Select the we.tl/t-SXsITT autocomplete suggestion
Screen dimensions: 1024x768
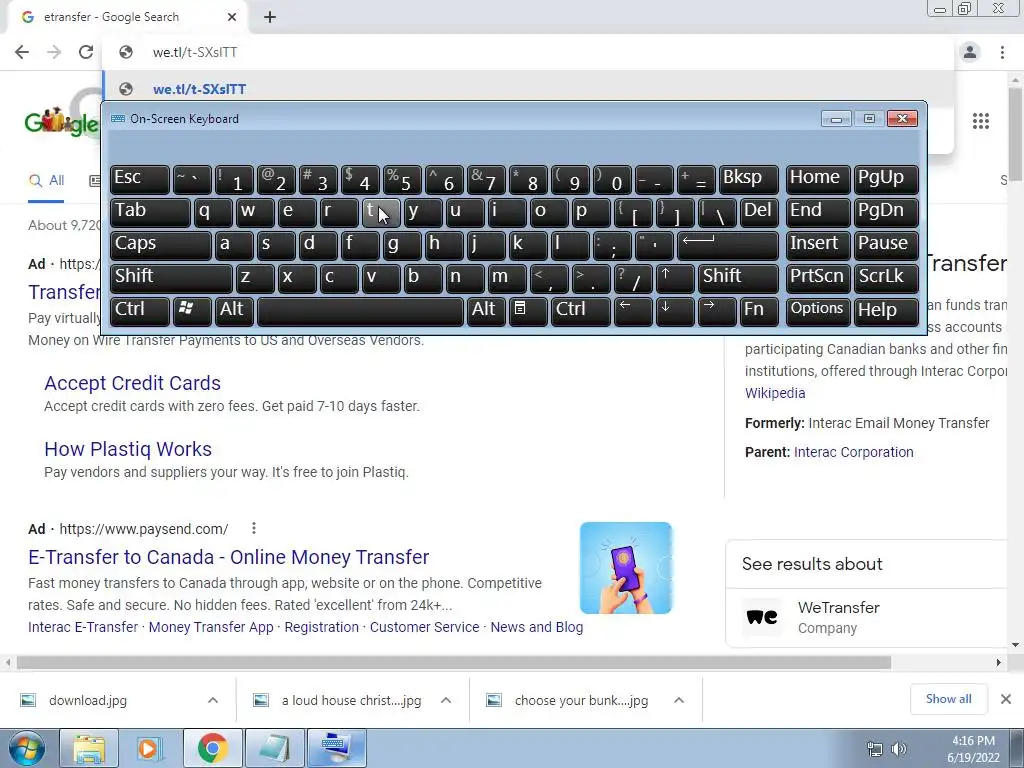click(x=528, y=89)
